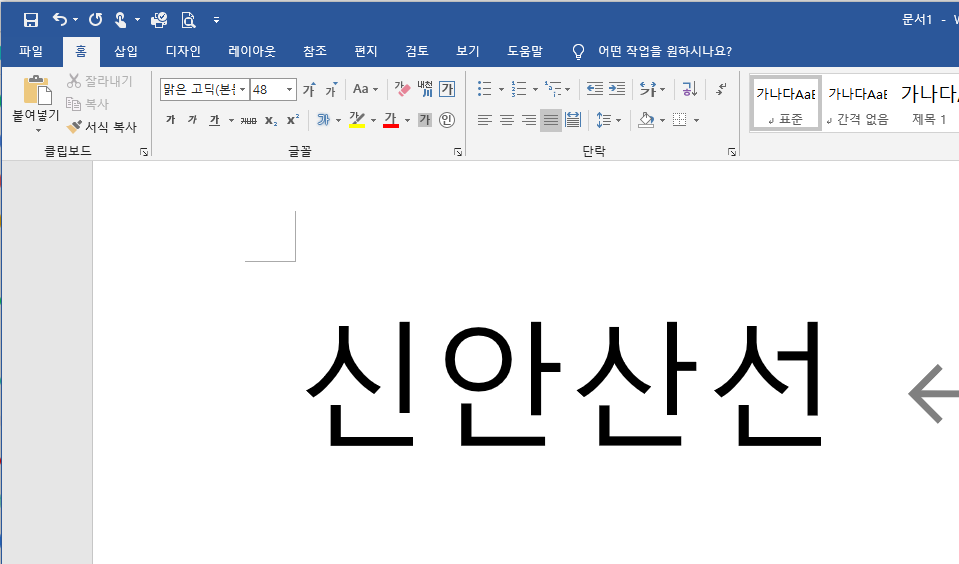Open the 파일 menu tab
Image resolution: width=959 pixels, height=564 pixels.
click(x=31, y=51)
